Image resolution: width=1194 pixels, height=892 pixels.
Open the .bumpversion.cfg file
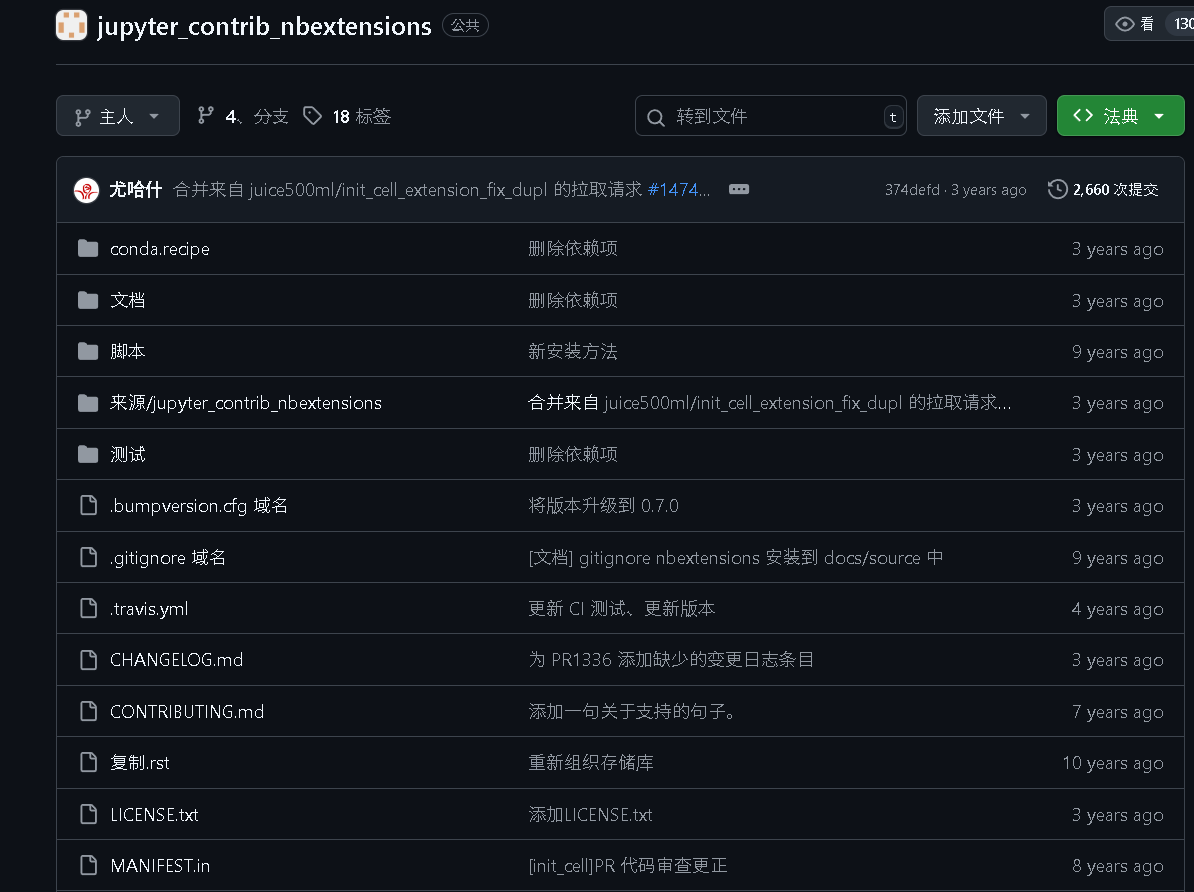(199, 506)
